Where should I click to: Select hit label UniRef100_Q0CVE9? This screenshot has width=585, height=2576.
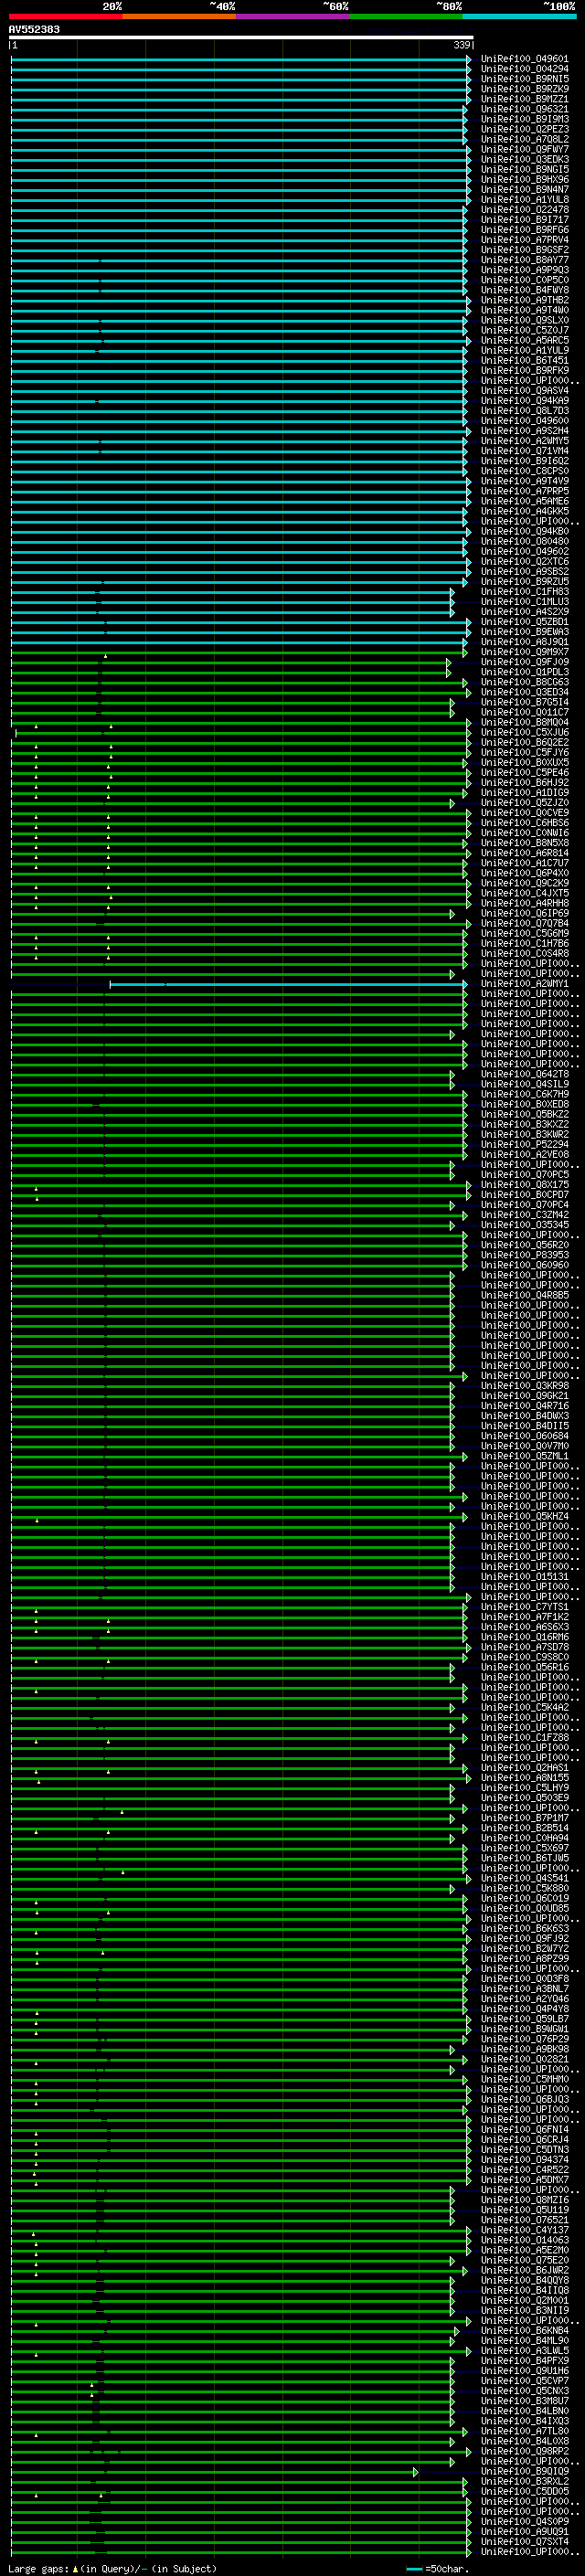click(x=524, y=813)
